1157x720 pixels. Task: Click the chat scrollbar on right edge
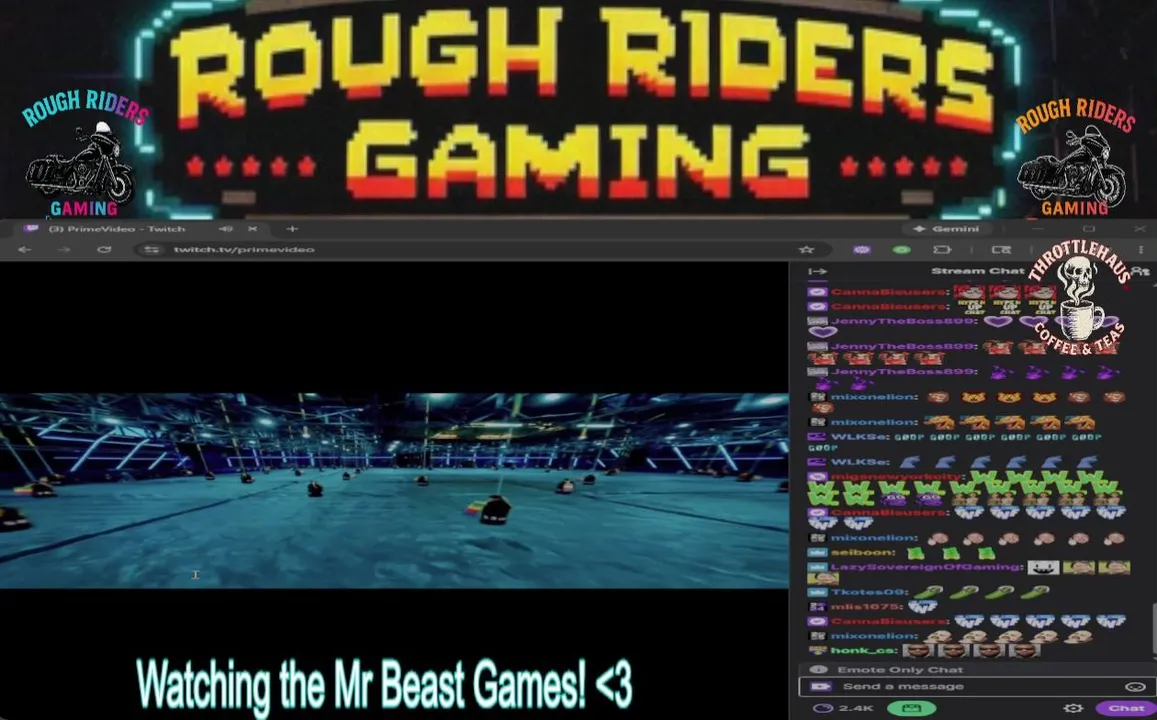(x=1153, y=627)
